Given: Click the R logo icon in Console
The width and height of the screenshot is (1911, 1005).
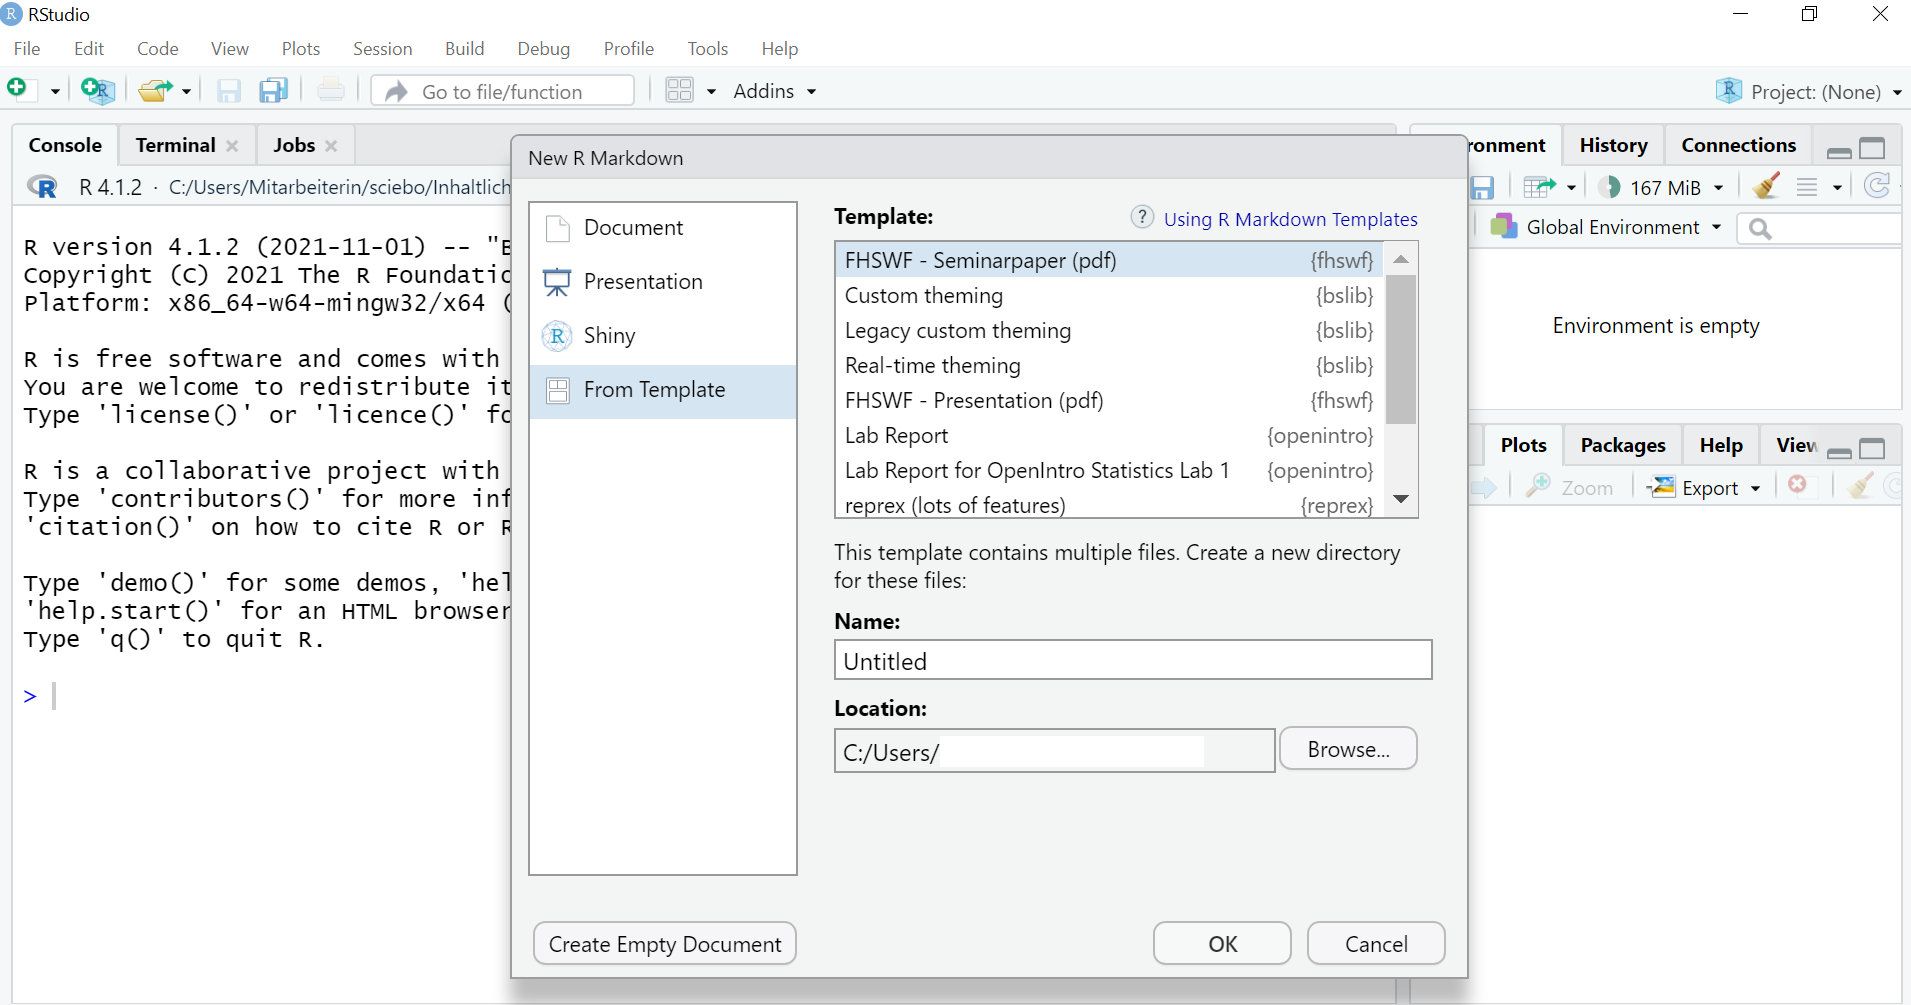Looking at the screenshot, I should 43,187.
